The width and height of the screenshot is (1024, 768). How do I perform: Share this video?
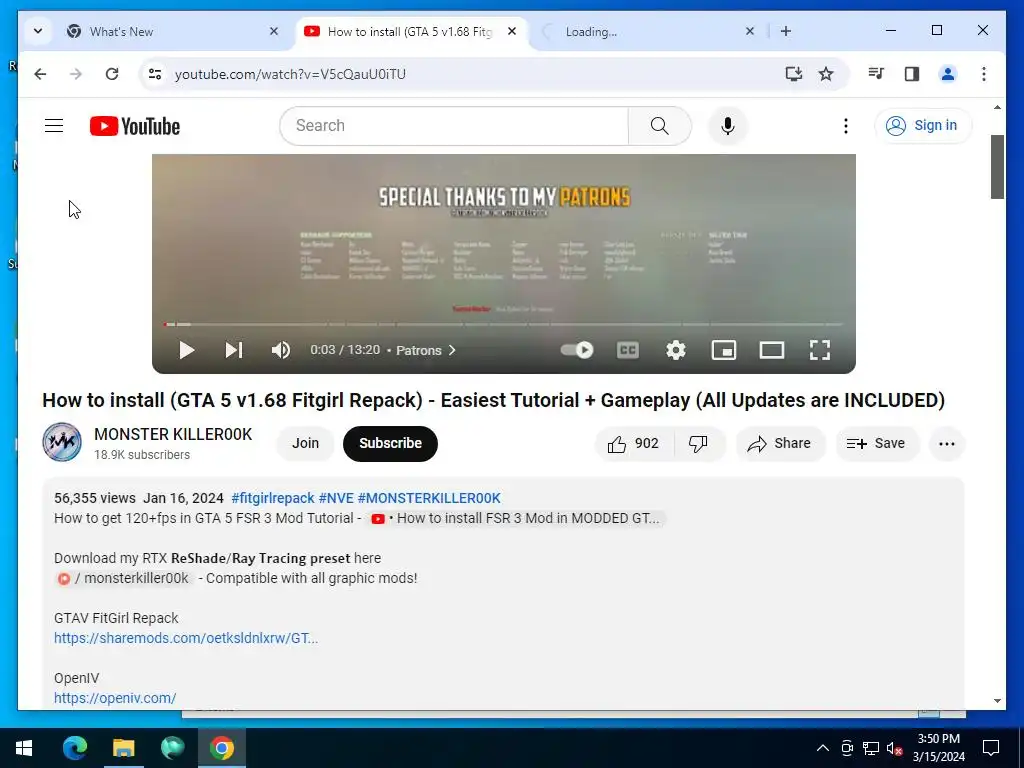(780, 443)
